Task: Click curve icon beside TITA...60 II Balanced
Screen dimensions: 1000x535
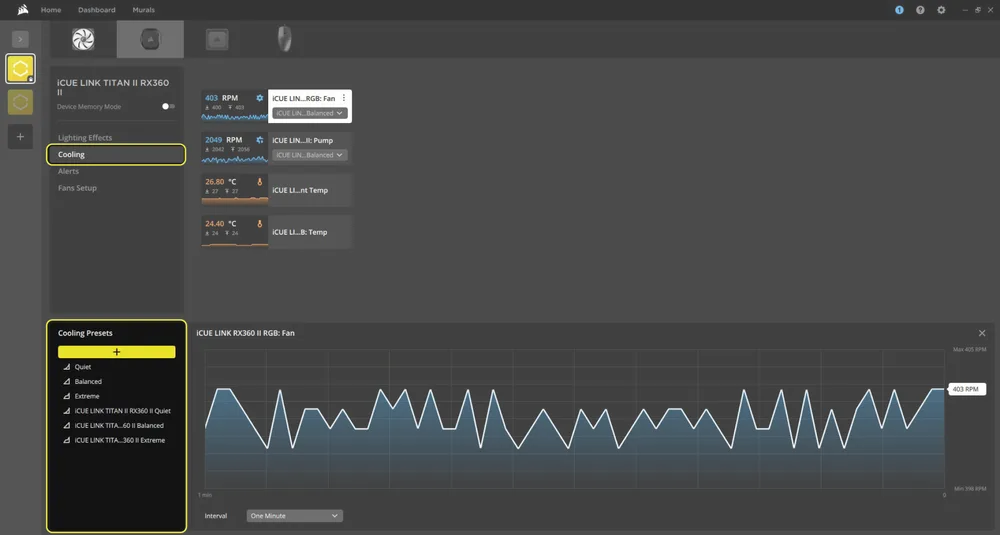Action: coord(66,426)
